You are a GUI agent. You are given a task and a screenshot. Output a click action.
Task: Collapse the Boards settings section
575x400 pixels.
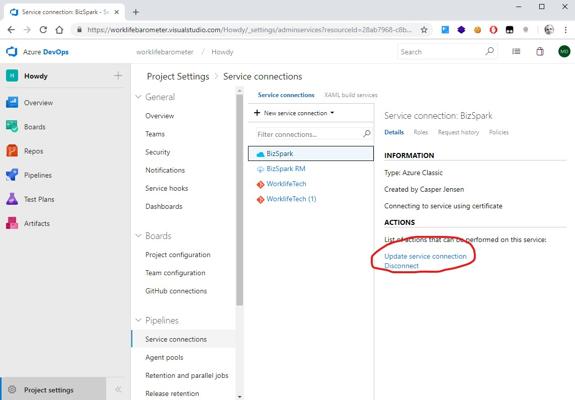138,235
